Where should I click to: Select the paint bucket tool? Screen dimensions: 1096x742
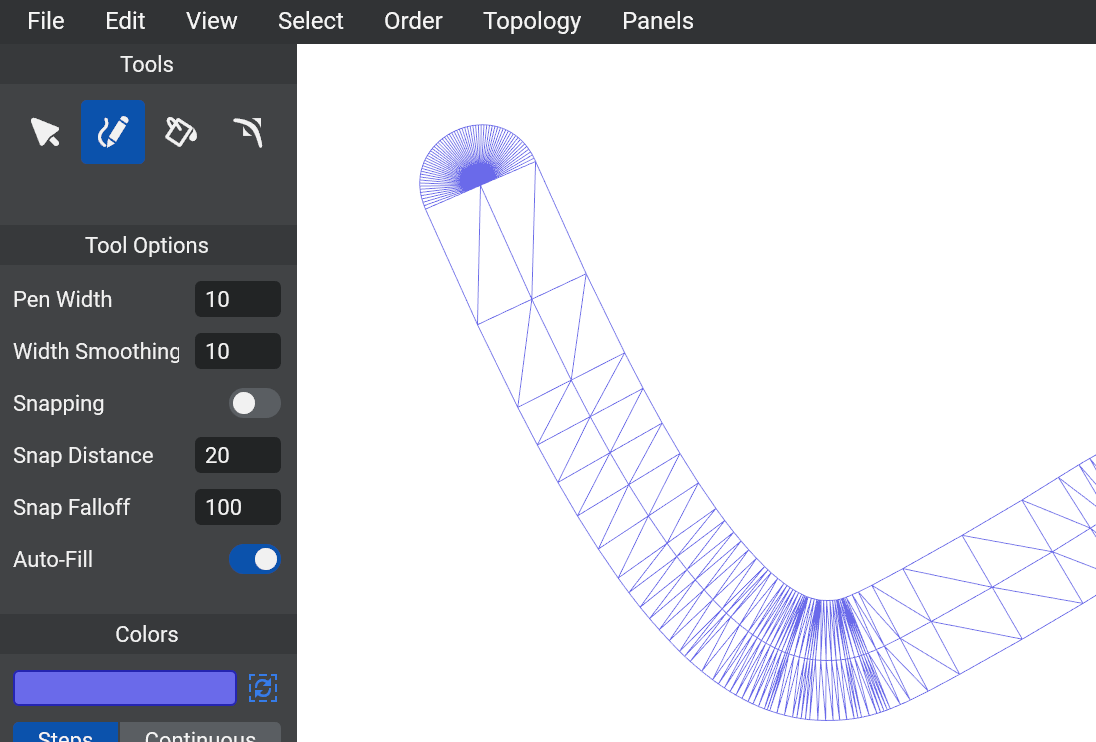coord(180,132)
